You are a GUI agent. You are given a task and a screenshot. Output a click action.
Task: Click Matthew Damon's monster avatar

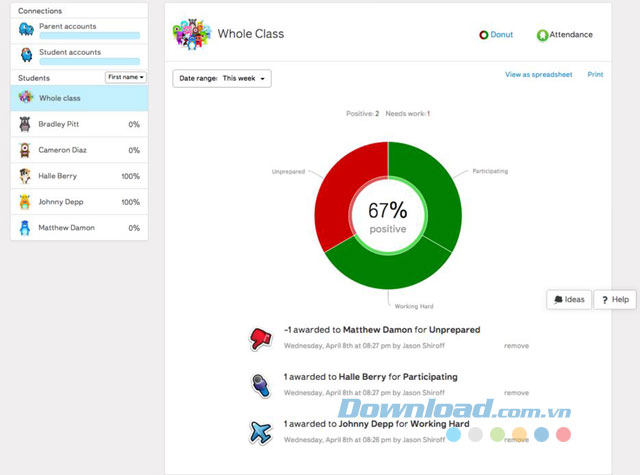pos(25,228)
